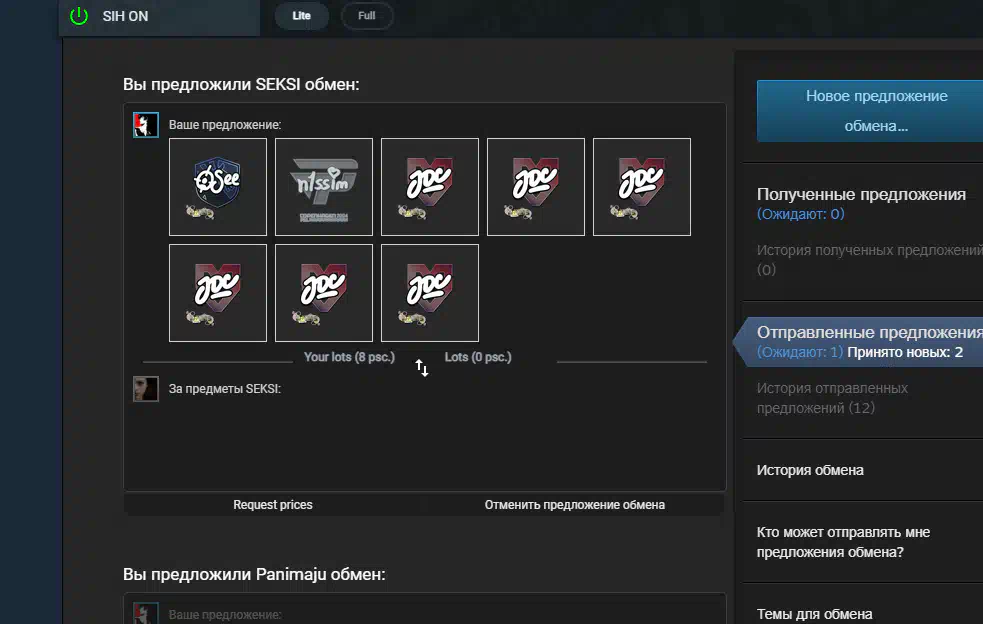Click the swap lots arrows icon
Viewport: 983px width, 624px height.
pyautogui.click(x=422, y=368)
